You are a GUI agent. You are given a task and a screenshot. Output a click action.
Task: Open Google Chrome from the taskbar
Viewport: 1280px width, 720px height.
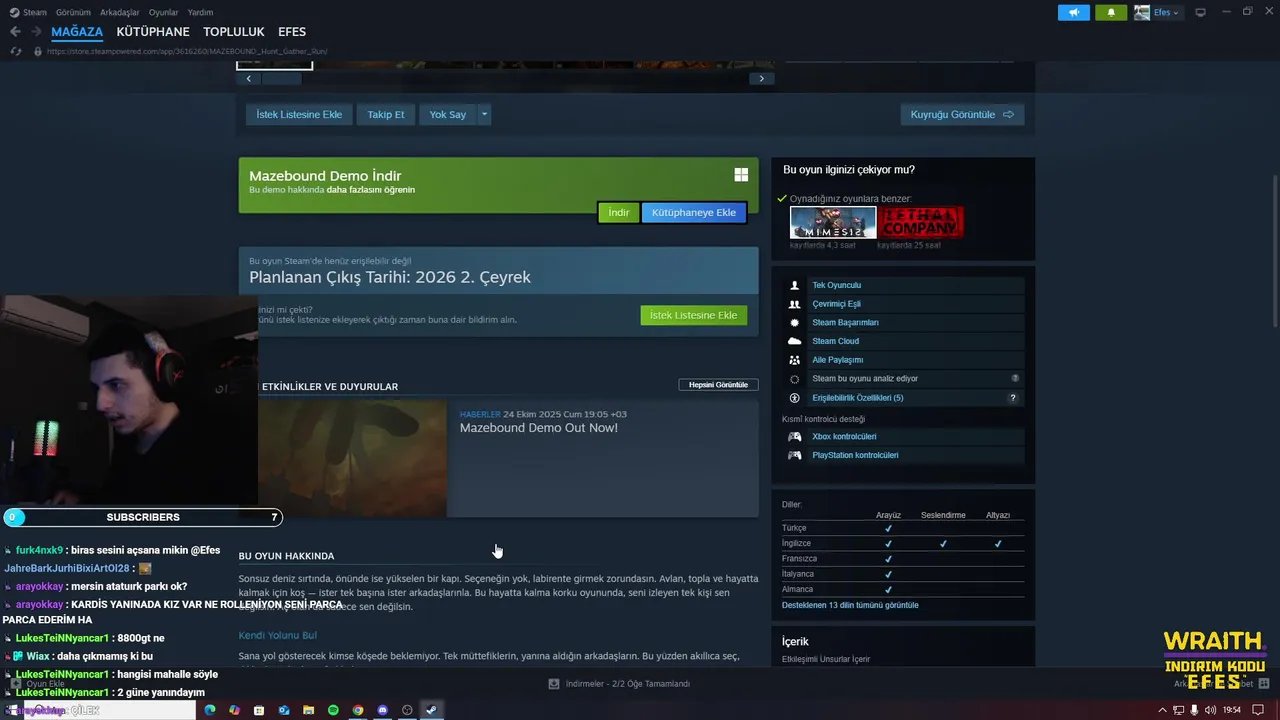click(x=358, y=710)
